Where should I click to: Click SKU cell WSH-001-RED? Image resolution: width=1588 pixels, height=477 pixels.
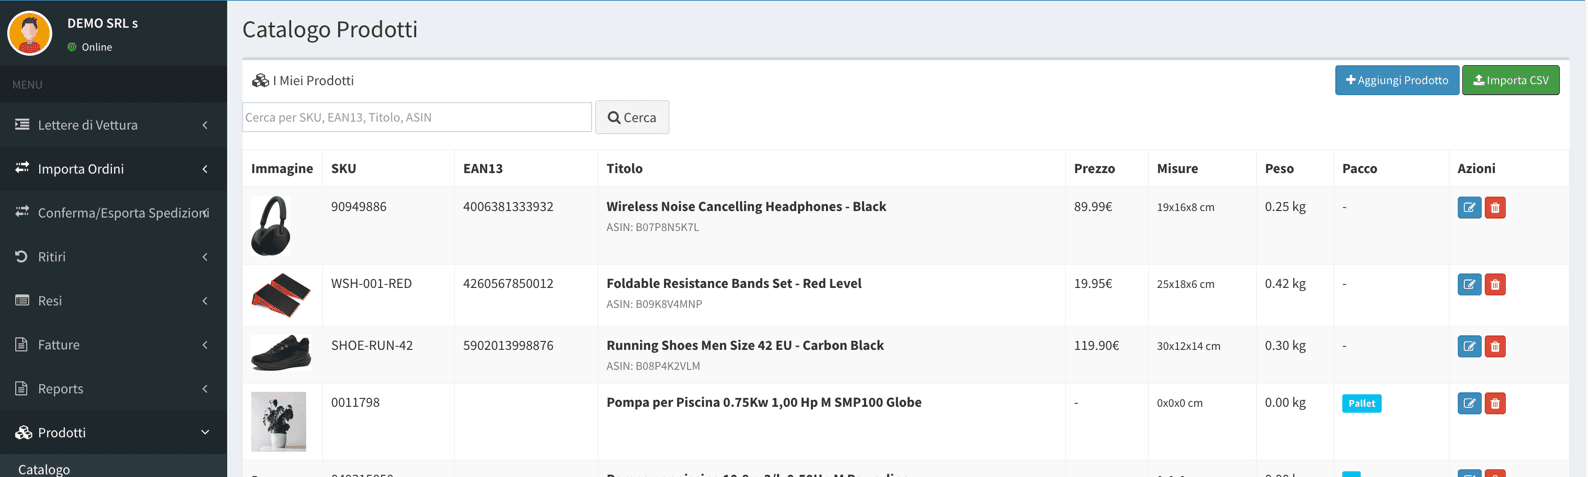371,283
